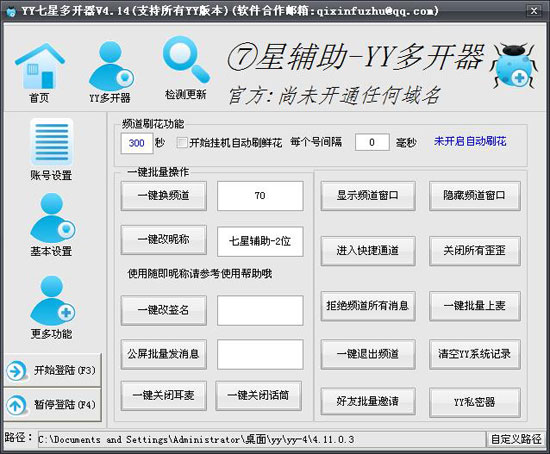Screen dimensions: 550x454
Task: Click the 每个号间隔 milliseconds field
Action: click(x=372, y=142)
